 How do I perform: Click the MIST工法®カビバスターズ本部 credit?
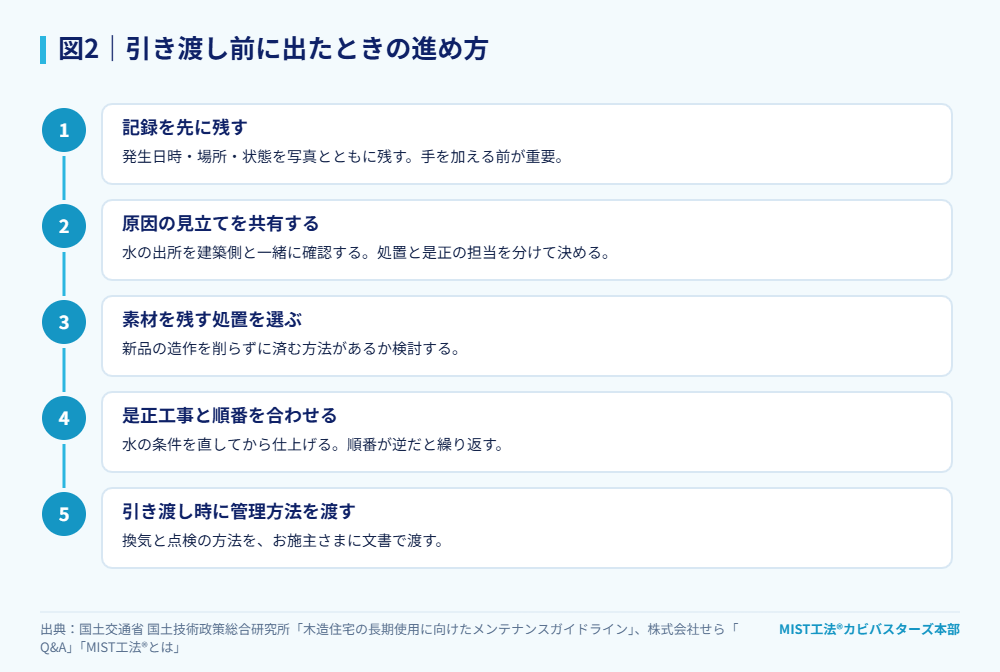click(869, 629)
